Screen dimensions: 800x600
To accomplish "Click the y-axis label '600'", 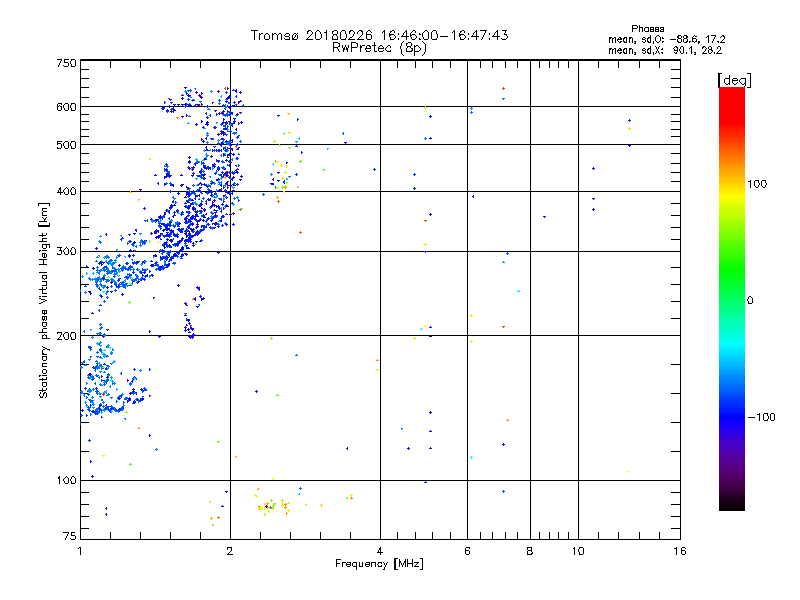I will tap(66, 107).
